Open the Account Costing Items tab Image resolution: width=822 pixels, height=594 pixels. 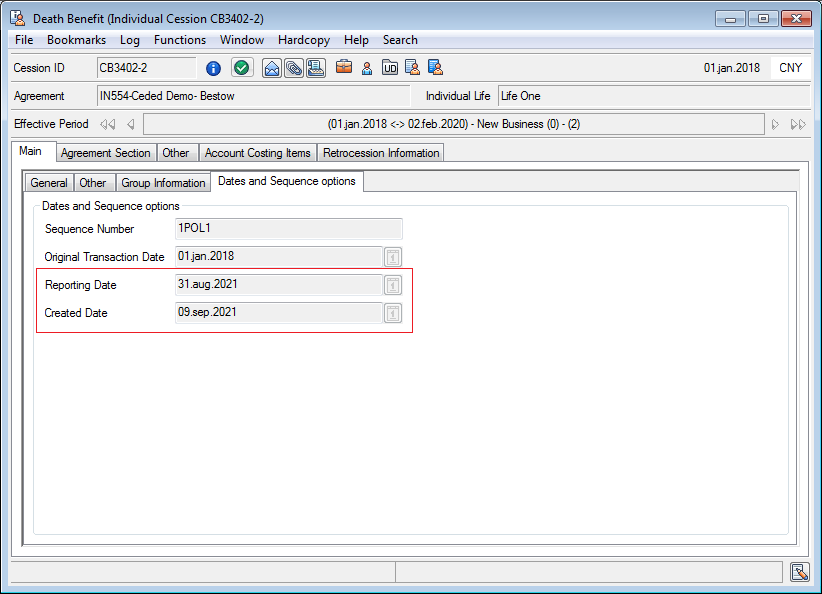point(258,153)
